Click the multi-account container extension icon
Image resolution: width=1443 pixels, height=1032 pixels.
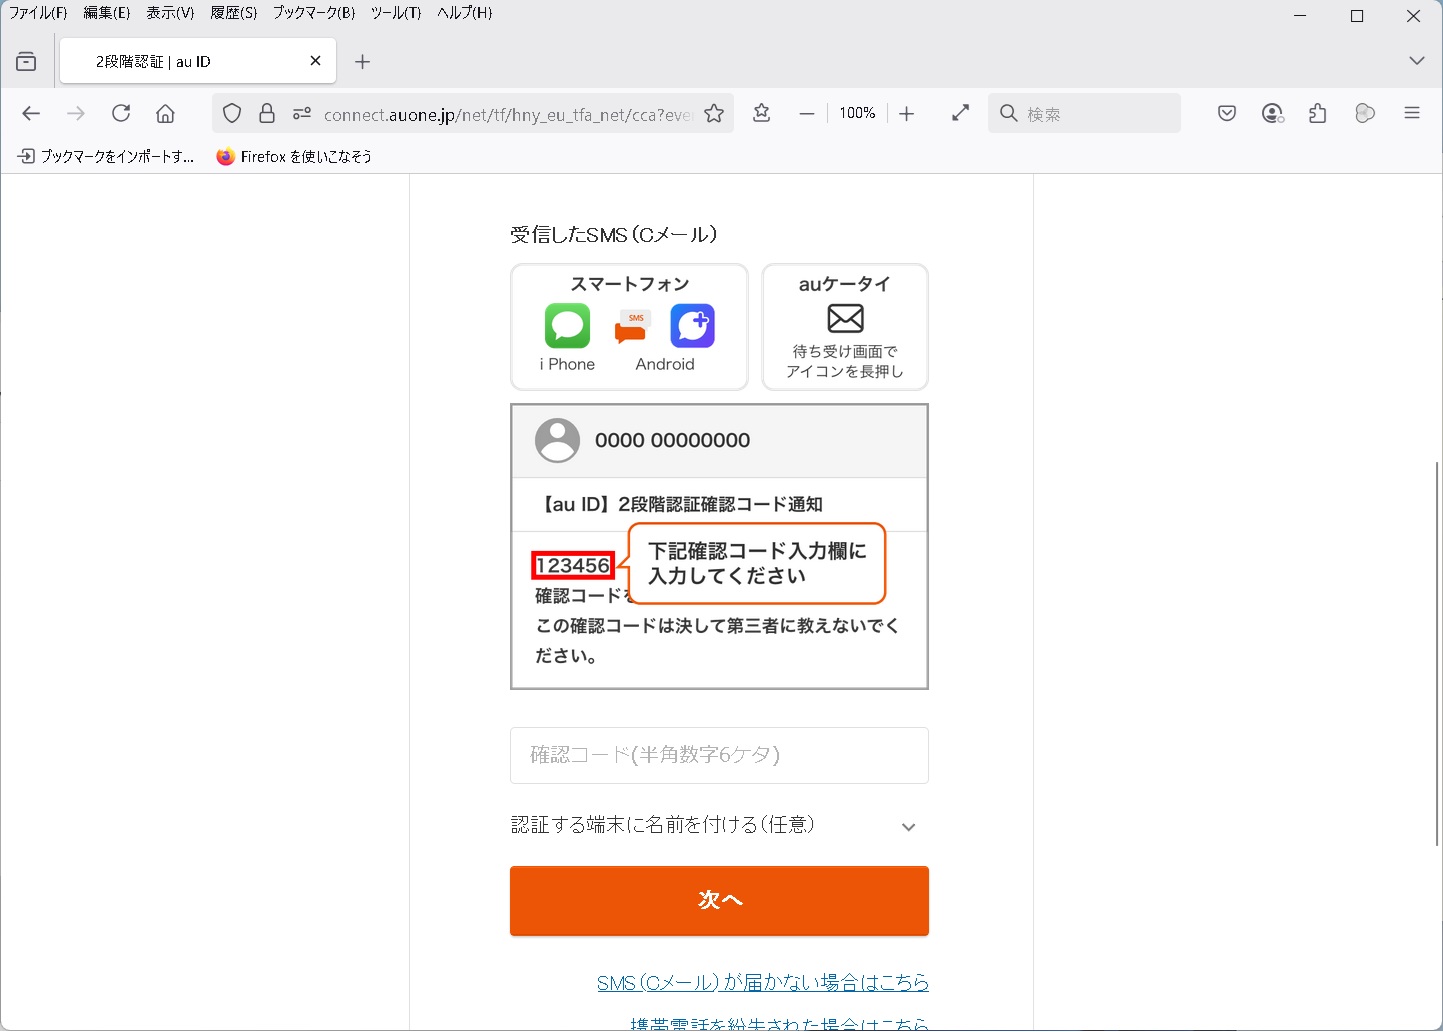pos(1365,114)
